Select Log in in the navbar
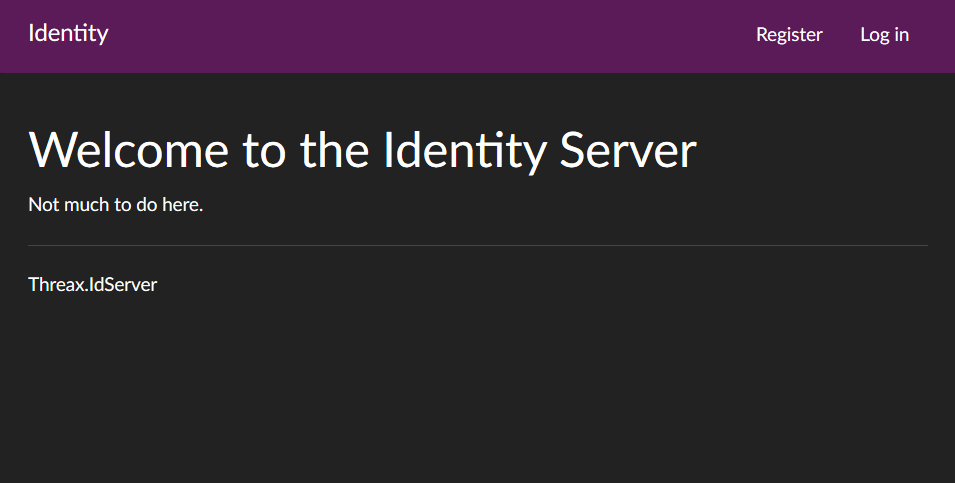The image size is (955, 483). click(884, 35)
